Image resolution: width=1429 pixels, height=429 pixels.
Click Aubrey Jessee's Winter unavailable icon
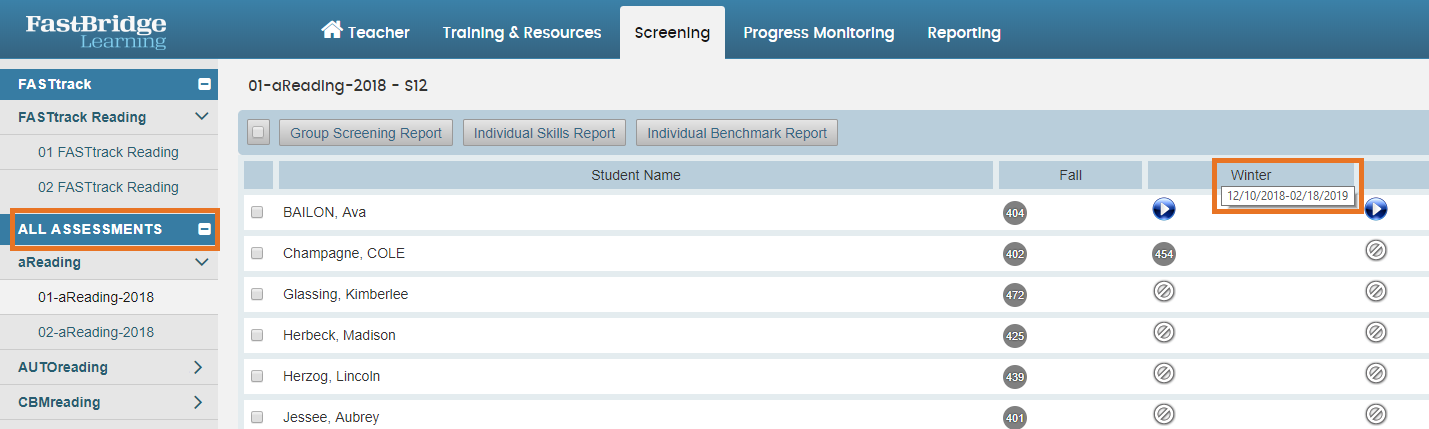(1163, 413)
